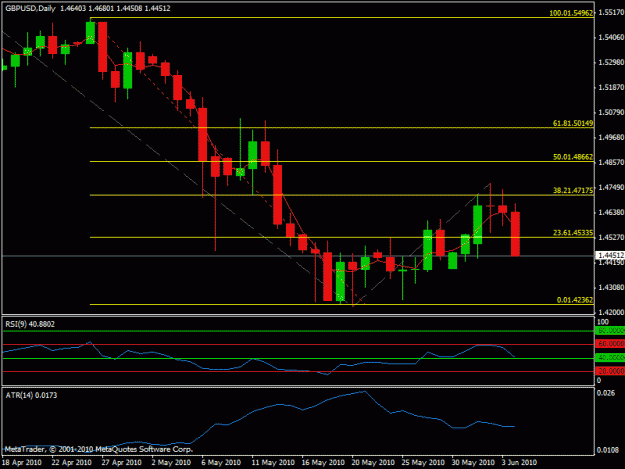Image resolution: width=625 pixels, height=469 pixels.
Task: Click the 27 Apr 2010 date label
Action: point(122,462)
